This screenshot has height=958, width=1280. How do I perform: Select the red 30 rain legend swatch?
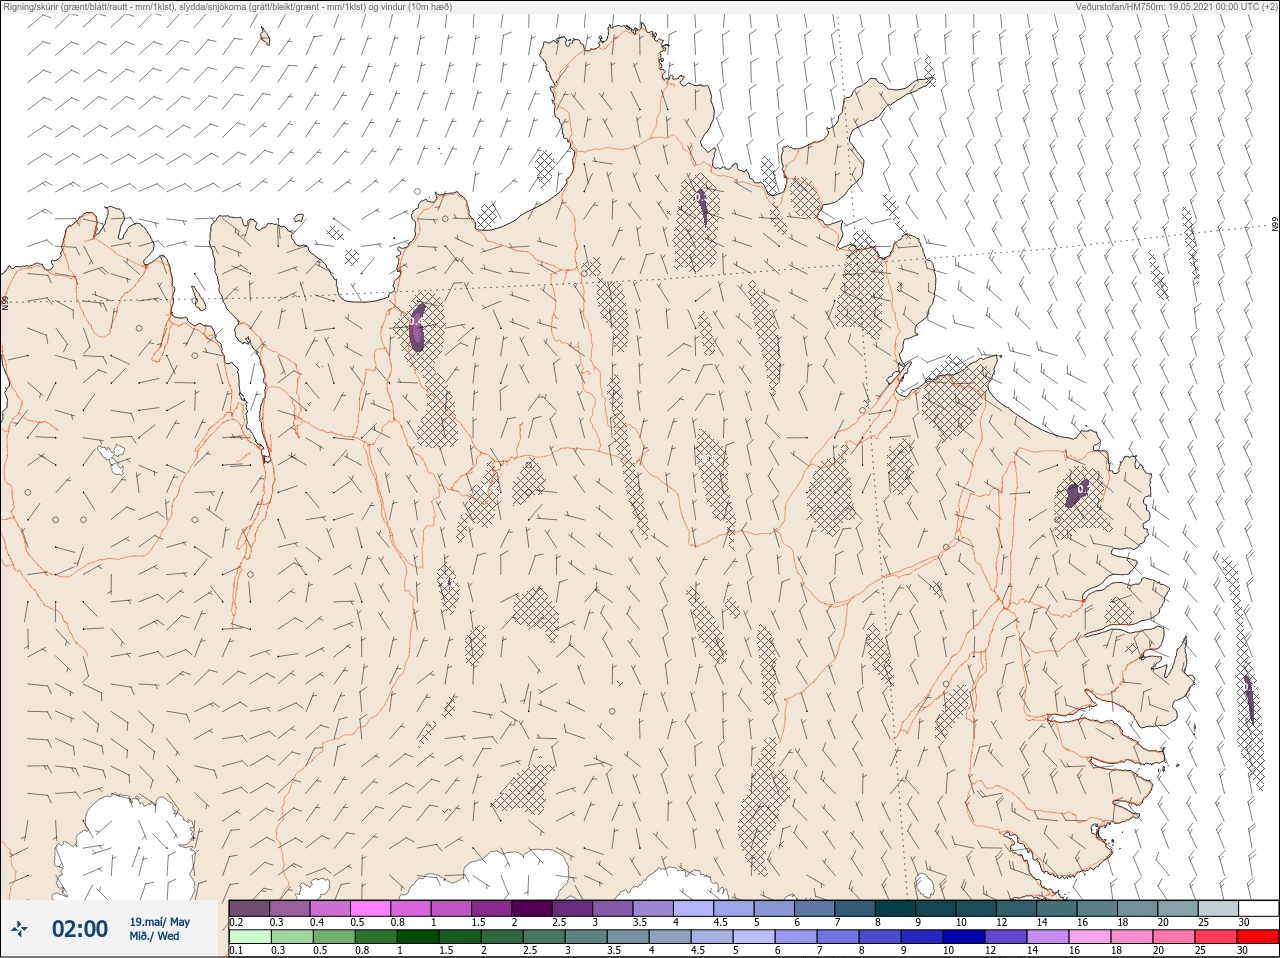1258,937
